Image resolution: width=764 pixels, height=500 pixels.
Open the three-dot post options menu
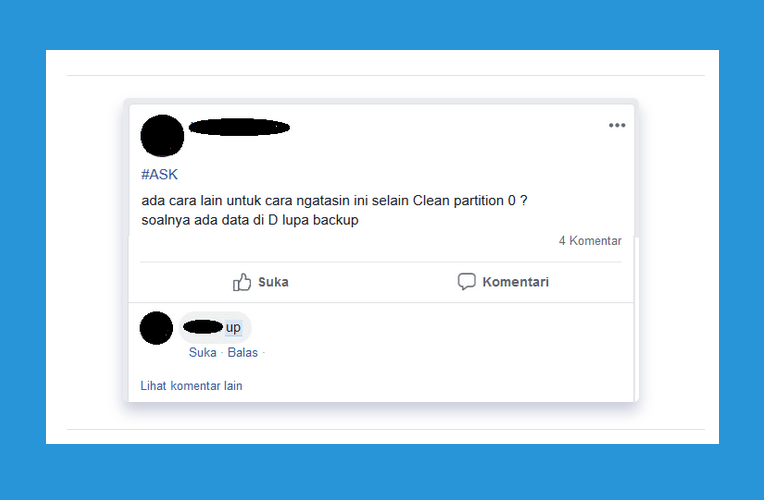tap(617, 125)
